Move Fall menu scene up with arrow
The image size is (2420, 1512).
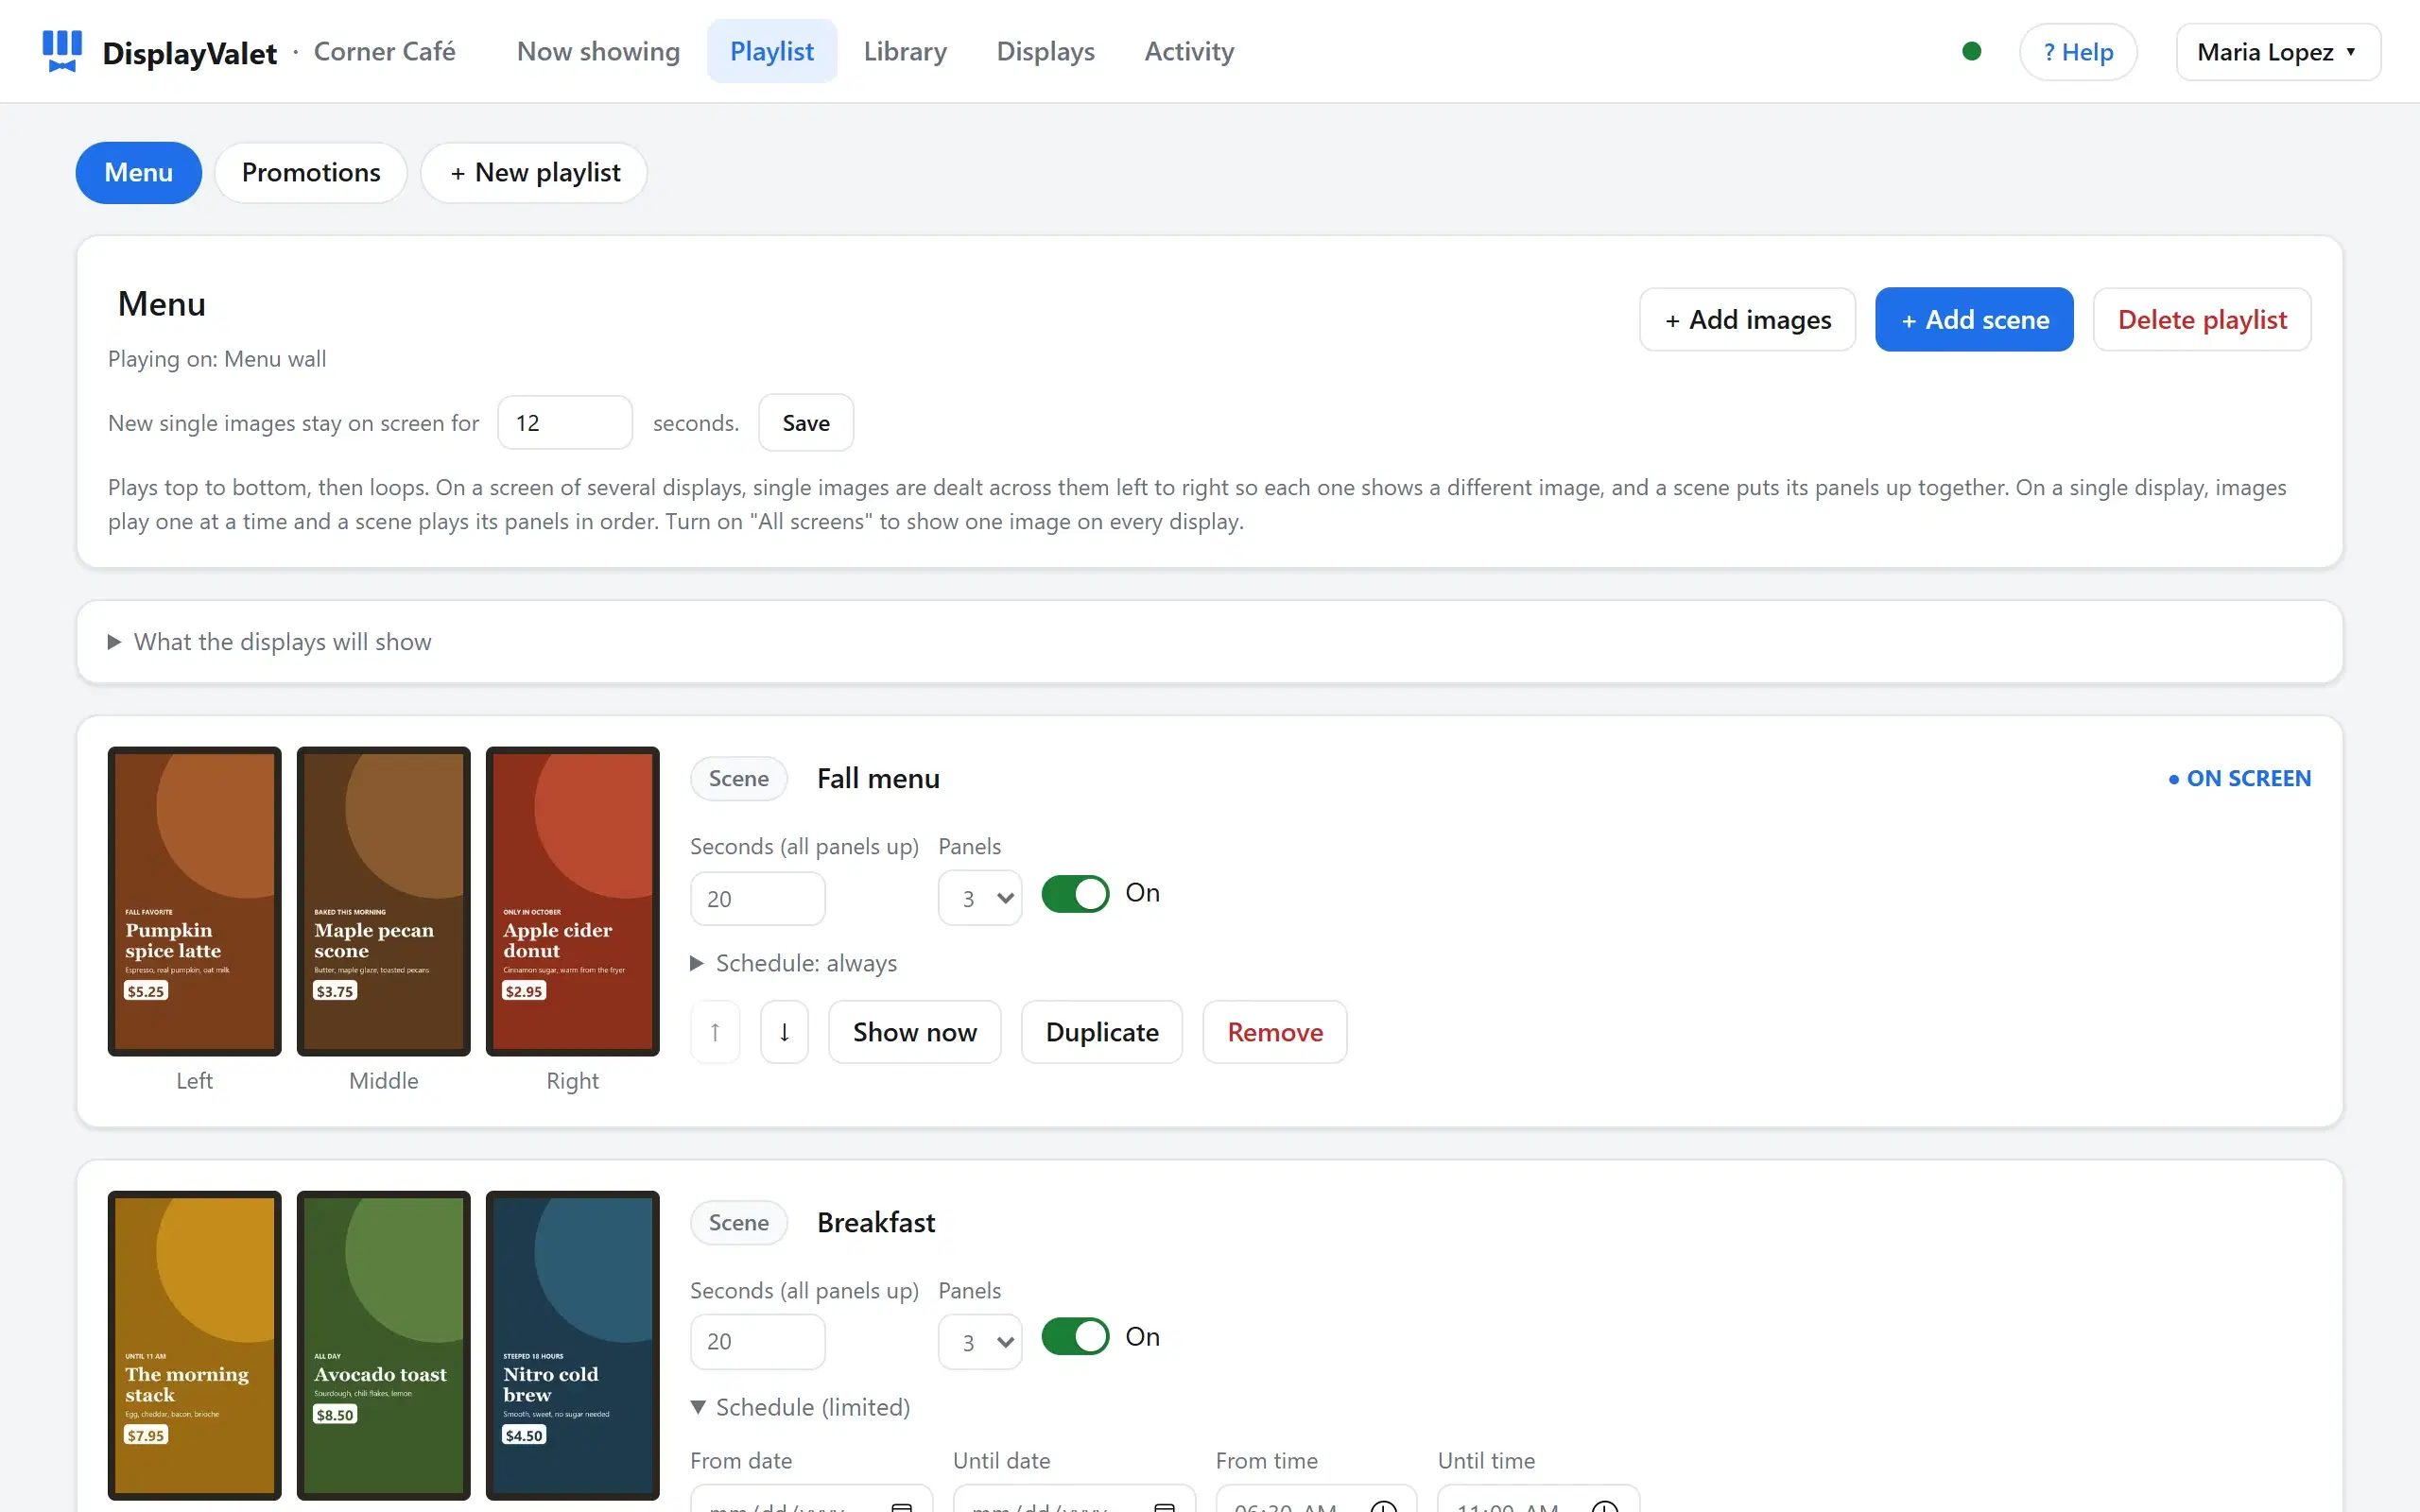[x=715, y=1032]
